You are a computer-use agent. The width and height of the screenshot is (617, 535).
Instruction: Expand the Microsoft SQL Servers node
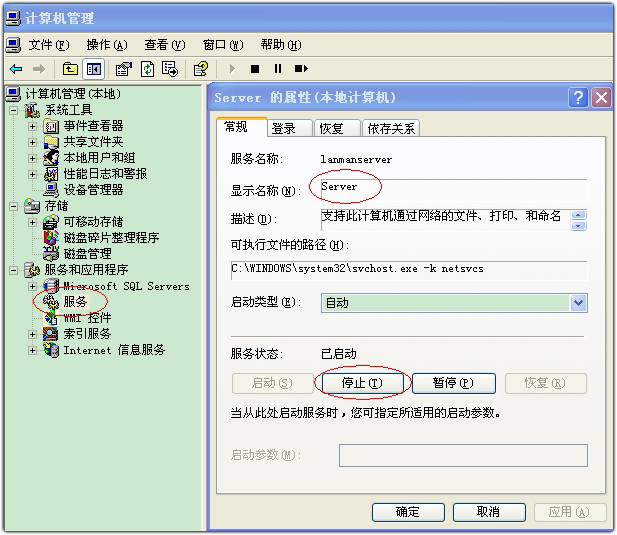coord(33,286)
